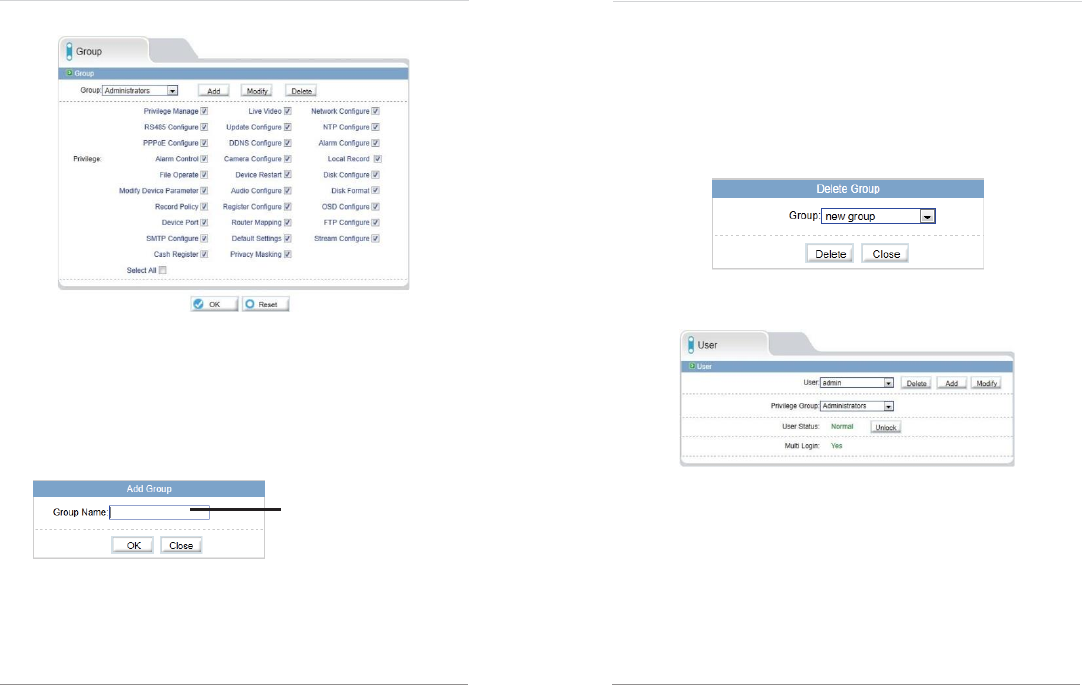Click the green icon in User header bar
Viewport: 1082px width, 685px height.
coord(692,366)
